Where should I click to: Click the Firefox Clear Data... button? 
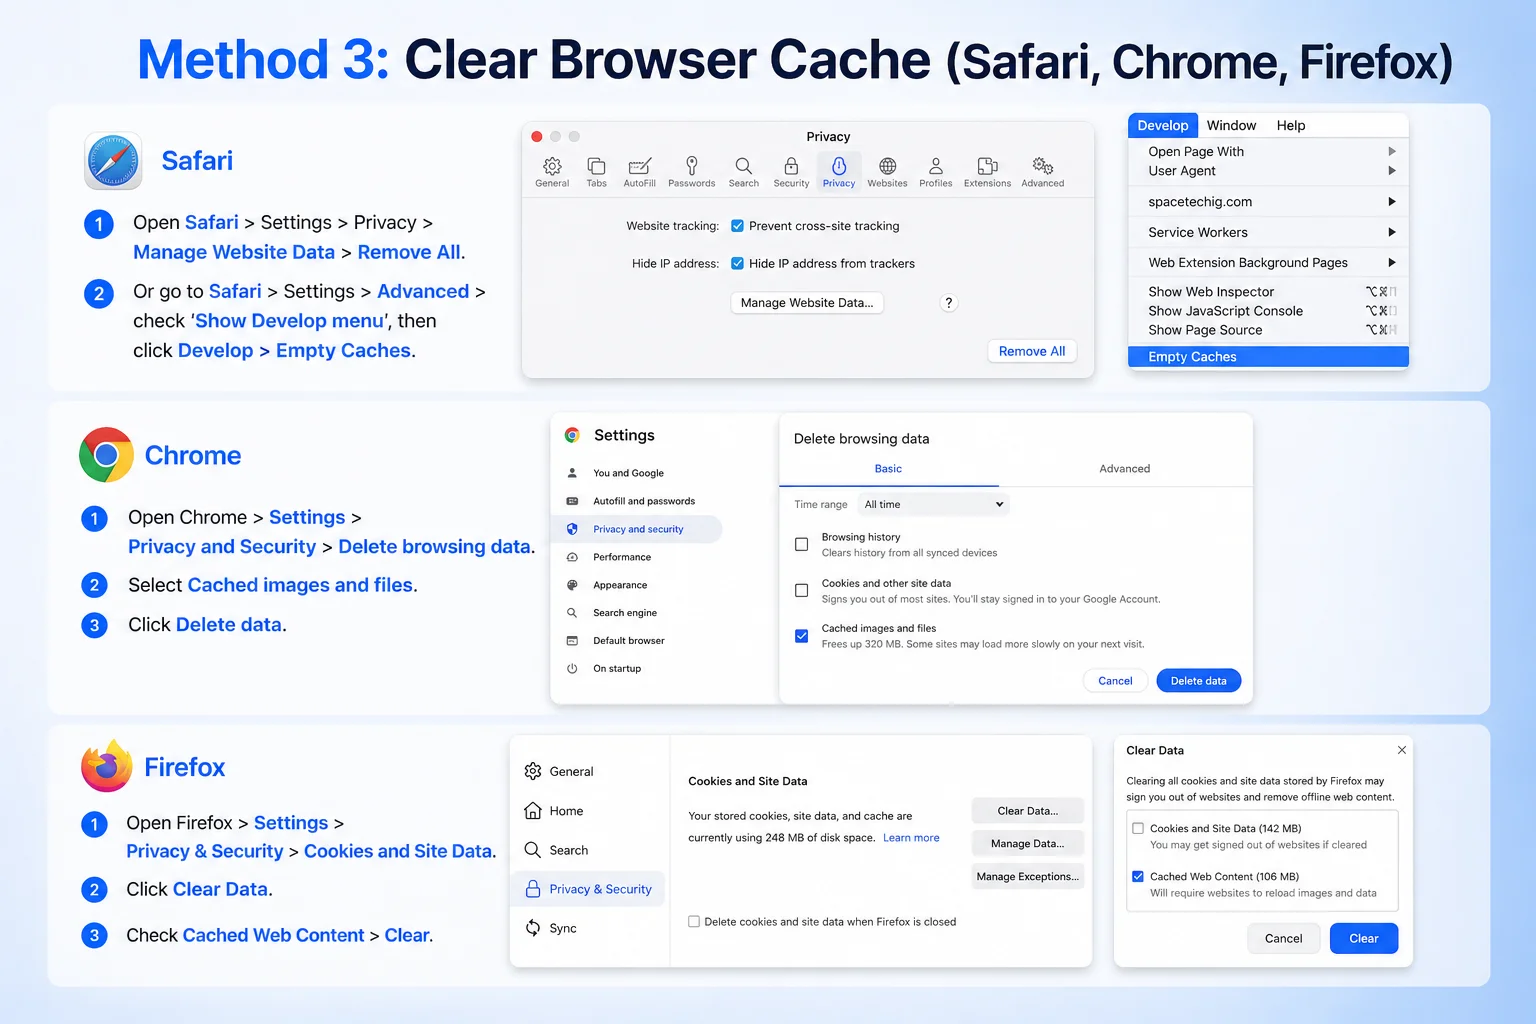click(x=1027, y=811)
